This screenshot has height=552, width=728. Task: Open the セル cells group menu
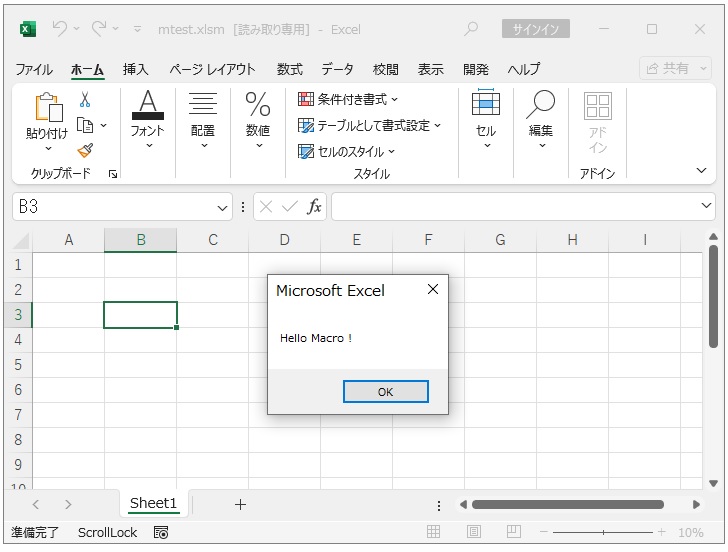click(x=486, y=119)
